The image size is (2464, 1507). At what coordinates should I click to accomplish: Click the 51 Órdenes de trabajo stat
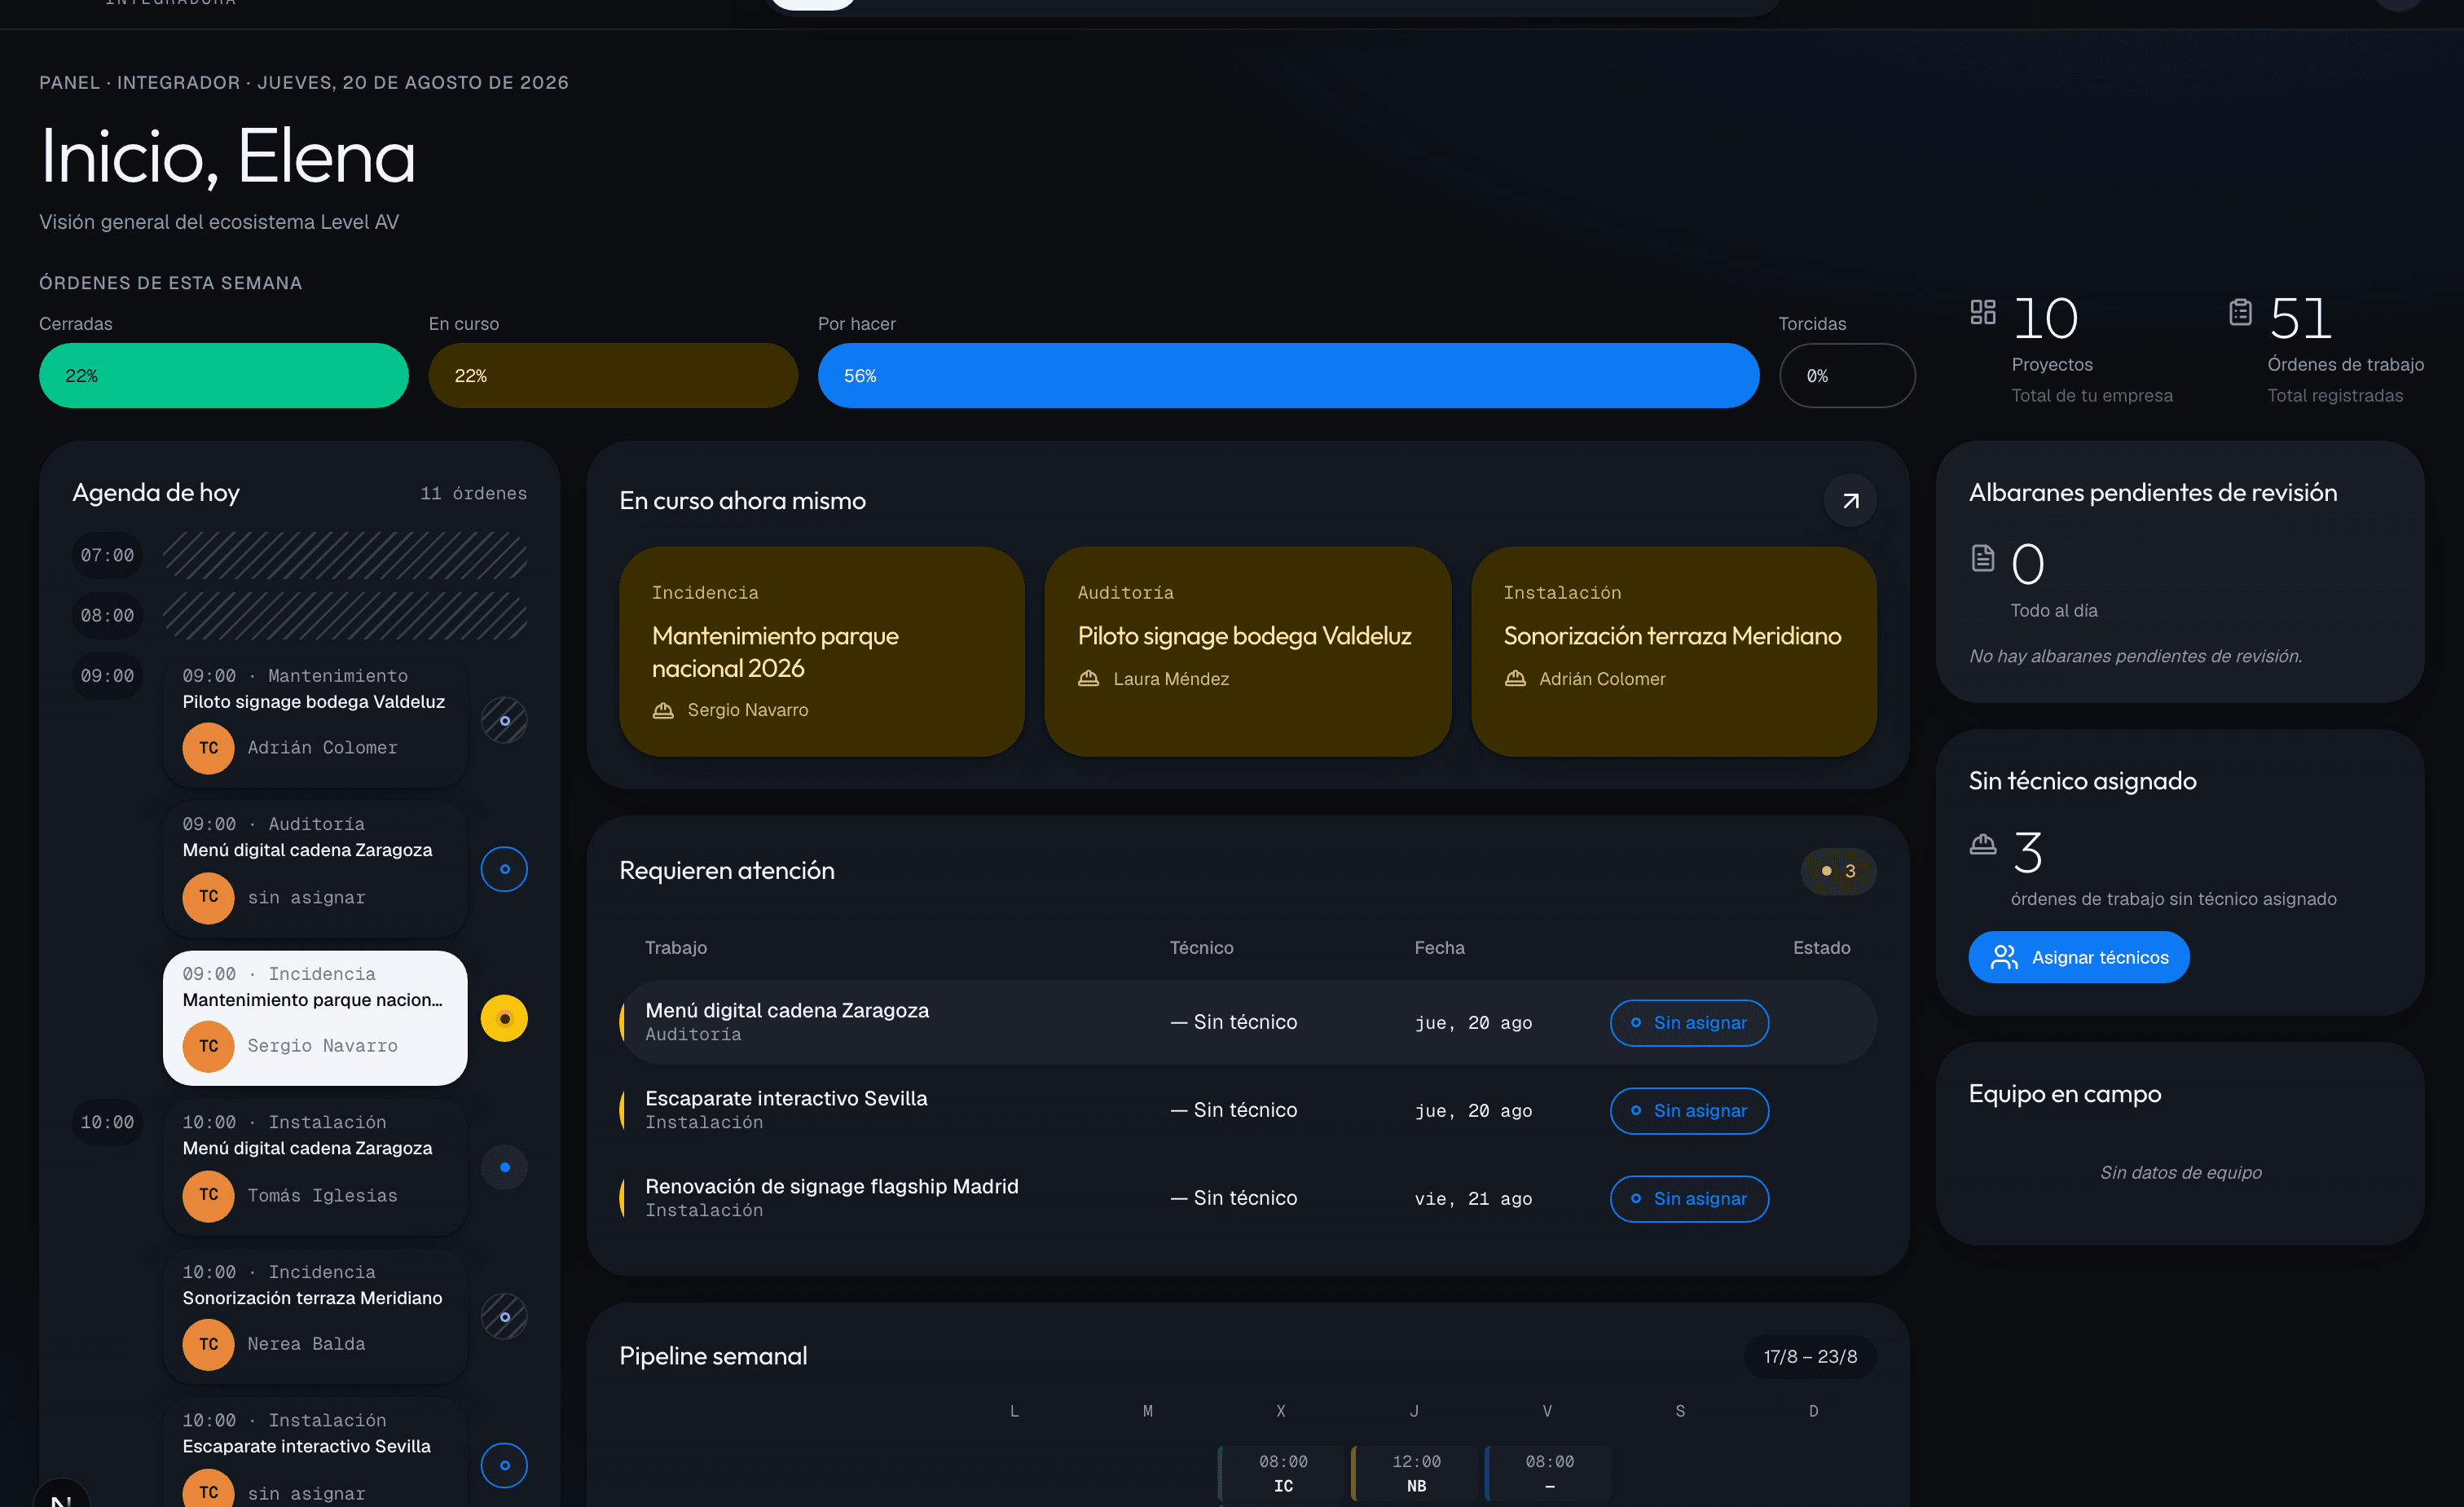pos(2327,349)
